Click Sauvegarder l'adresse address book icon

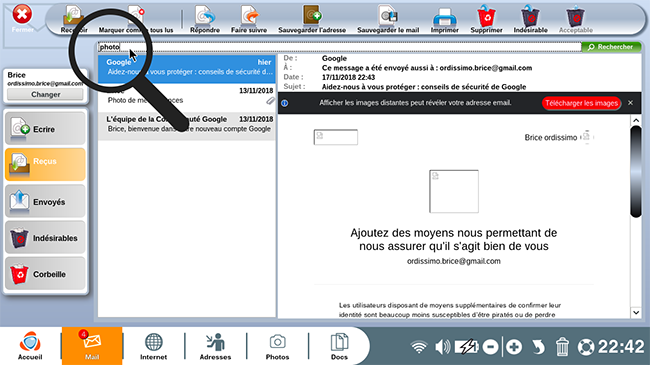click(x=312, y=16)
